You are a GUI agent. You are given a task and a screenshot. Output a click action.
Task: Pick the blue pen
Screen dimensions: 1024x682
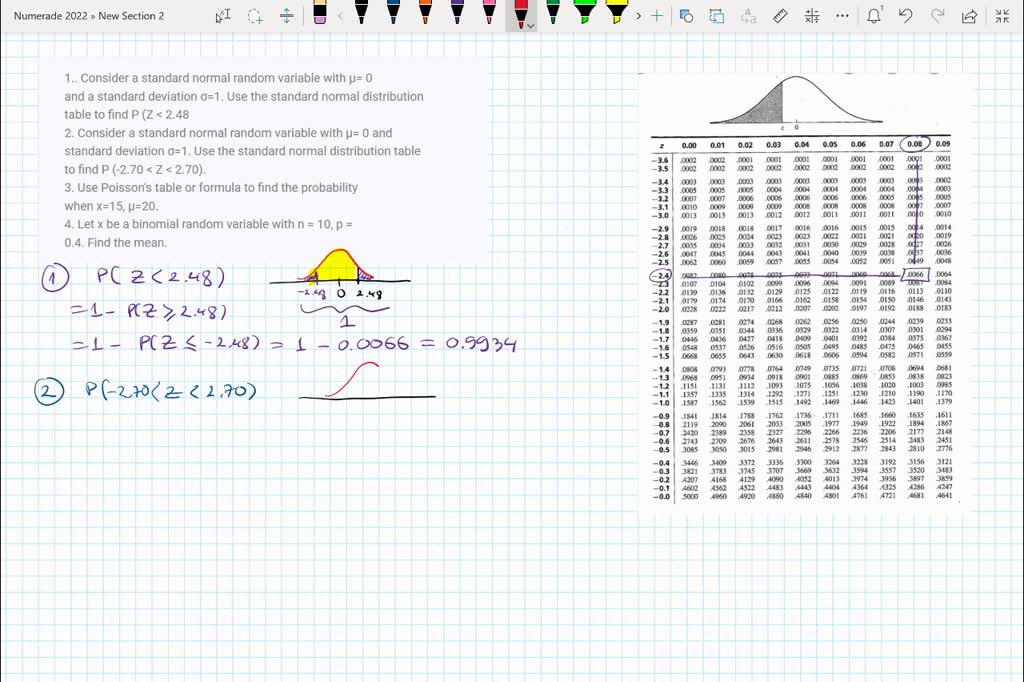[x=393, y=12]
